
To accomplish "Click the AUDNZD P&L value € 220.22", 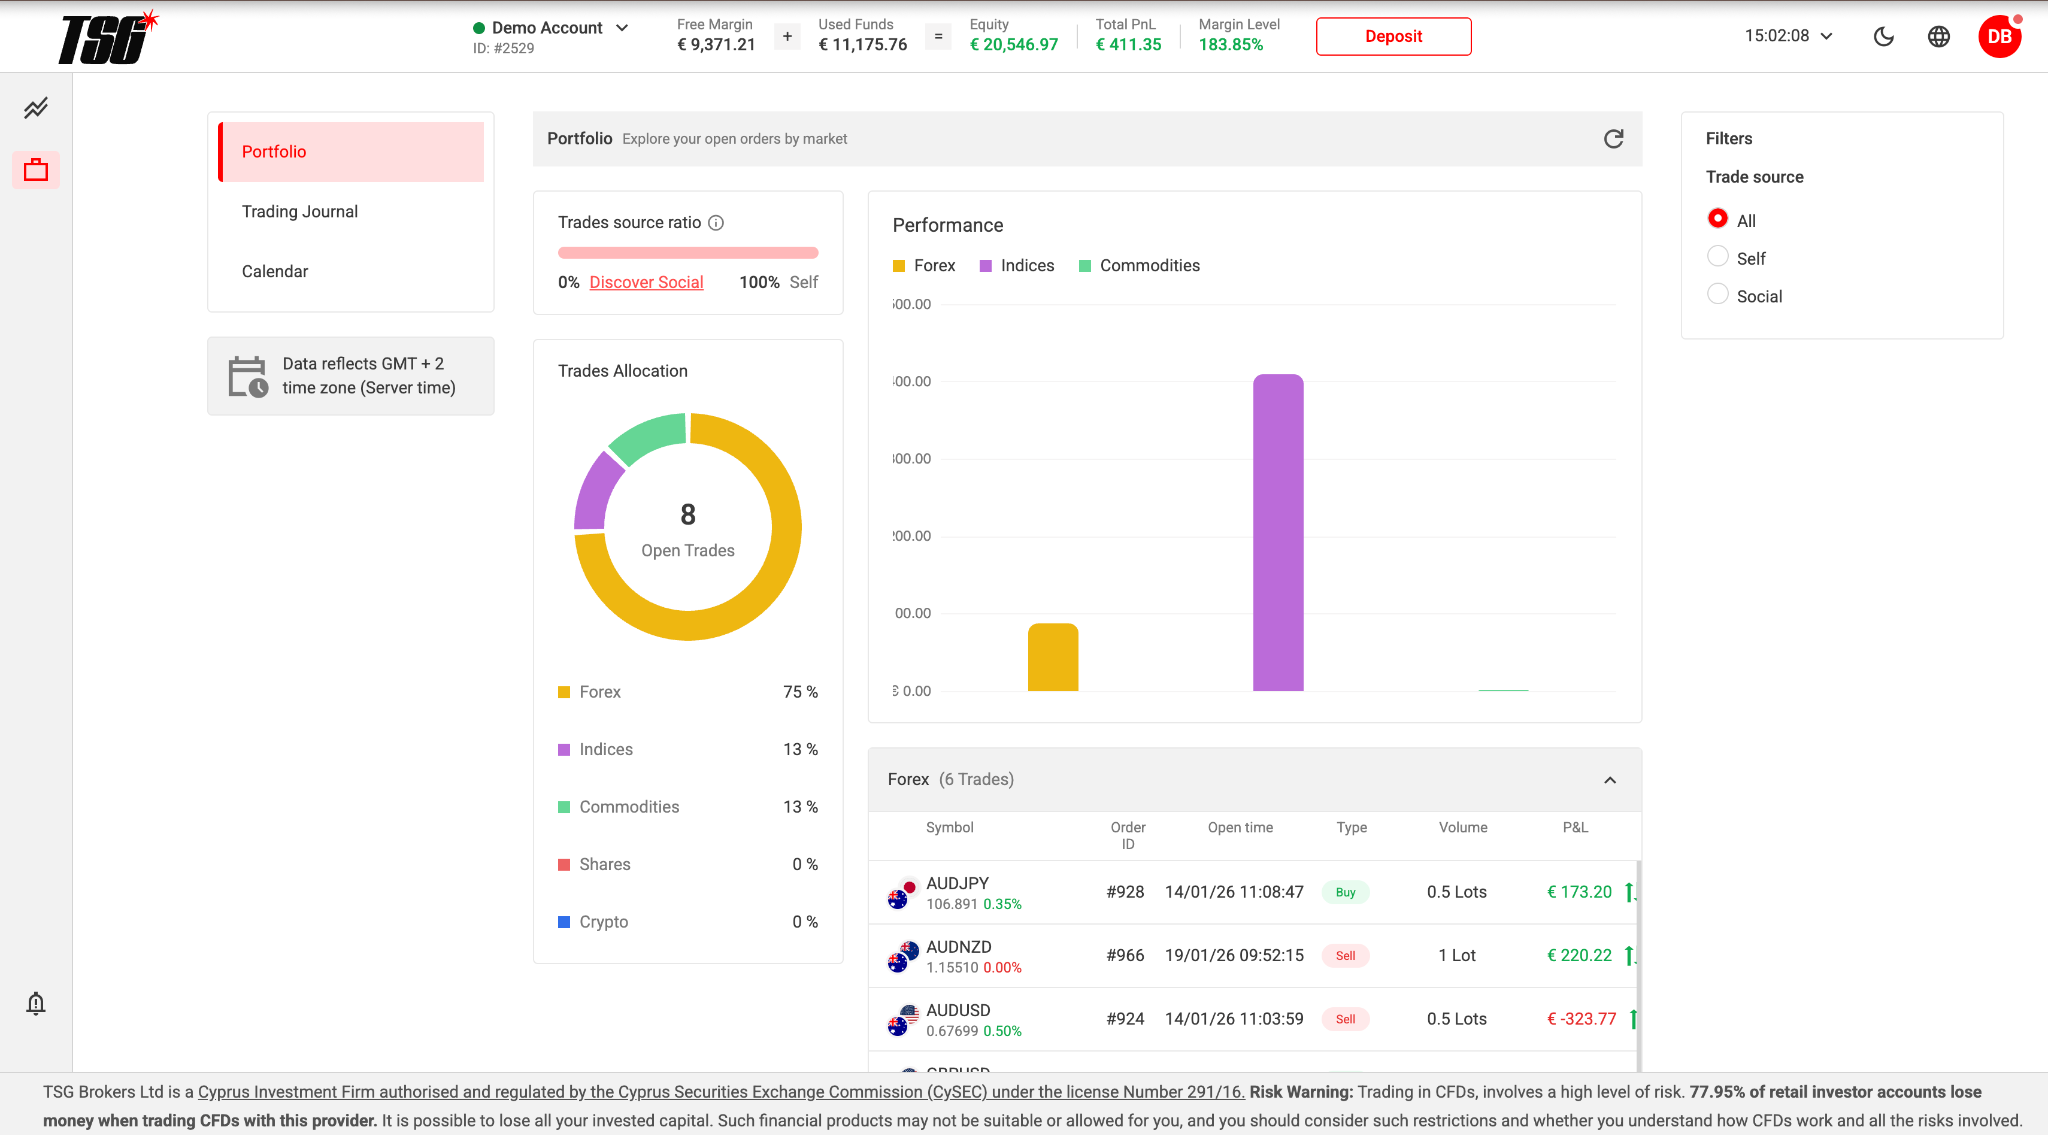I will [x=1579, y=956].
